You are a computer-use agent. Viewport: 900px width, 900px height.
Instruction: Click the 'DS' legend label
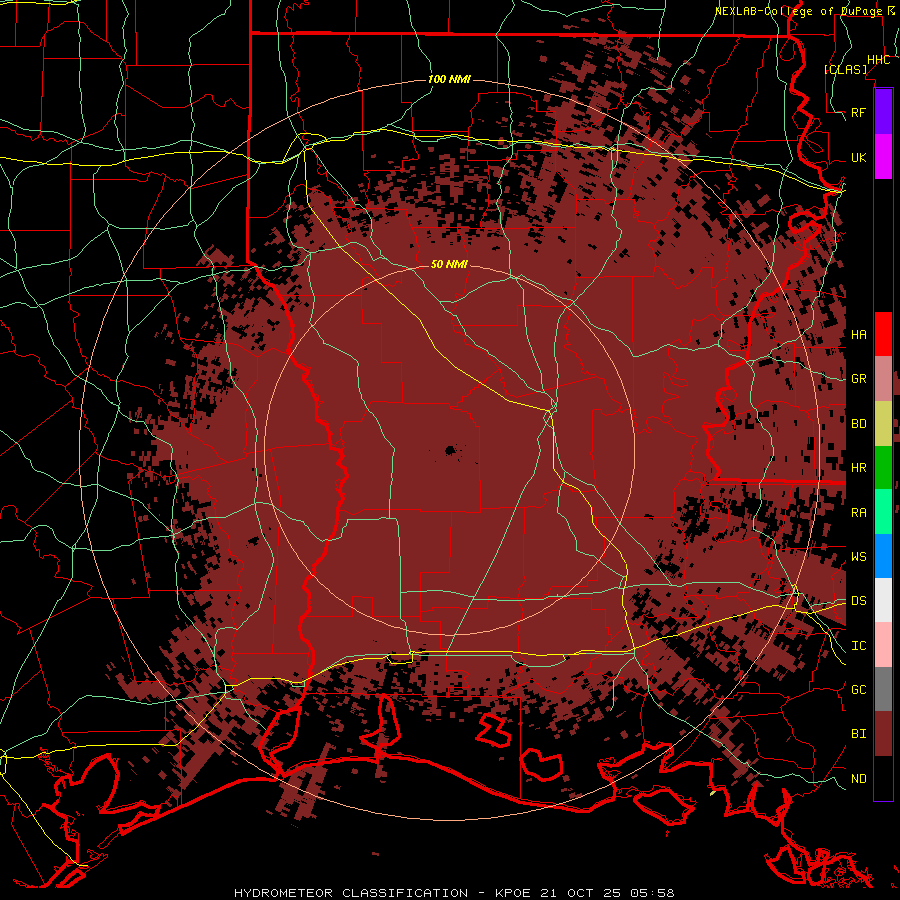pos(859,601)
